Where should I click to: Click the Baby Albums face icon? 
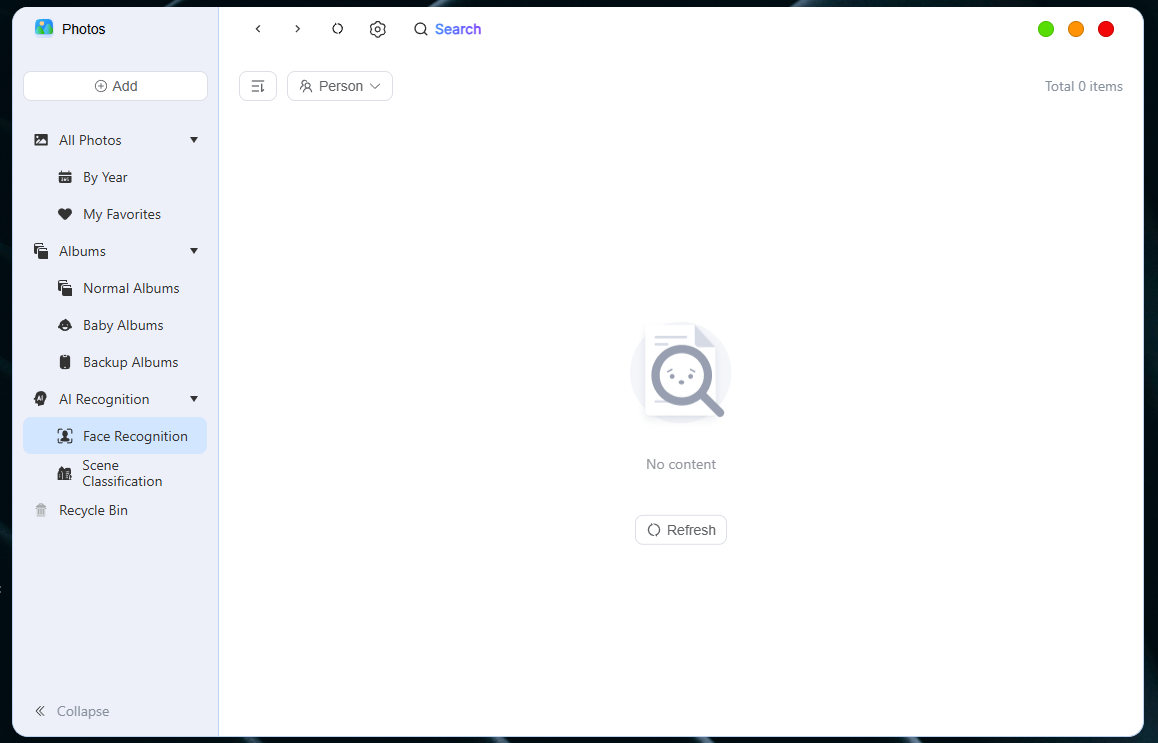tap(65, 325)
